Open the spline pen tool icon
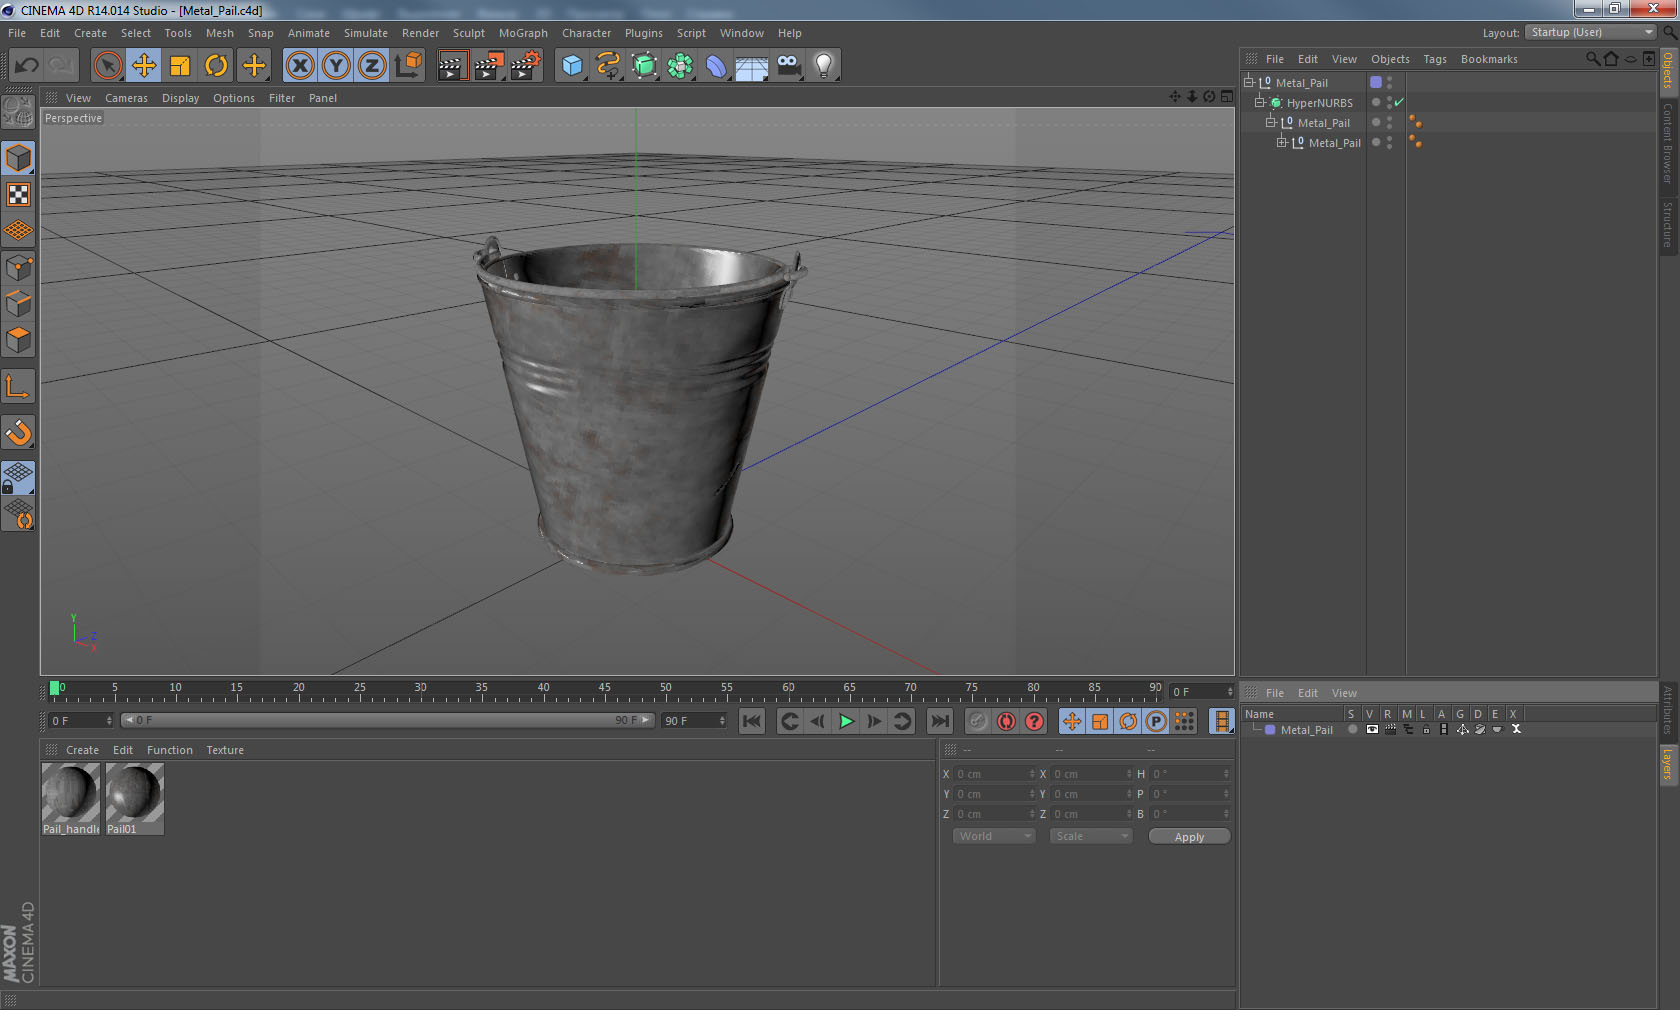Image resolution: width=1680 pixels, height=1010 pixels. point(608,66)
